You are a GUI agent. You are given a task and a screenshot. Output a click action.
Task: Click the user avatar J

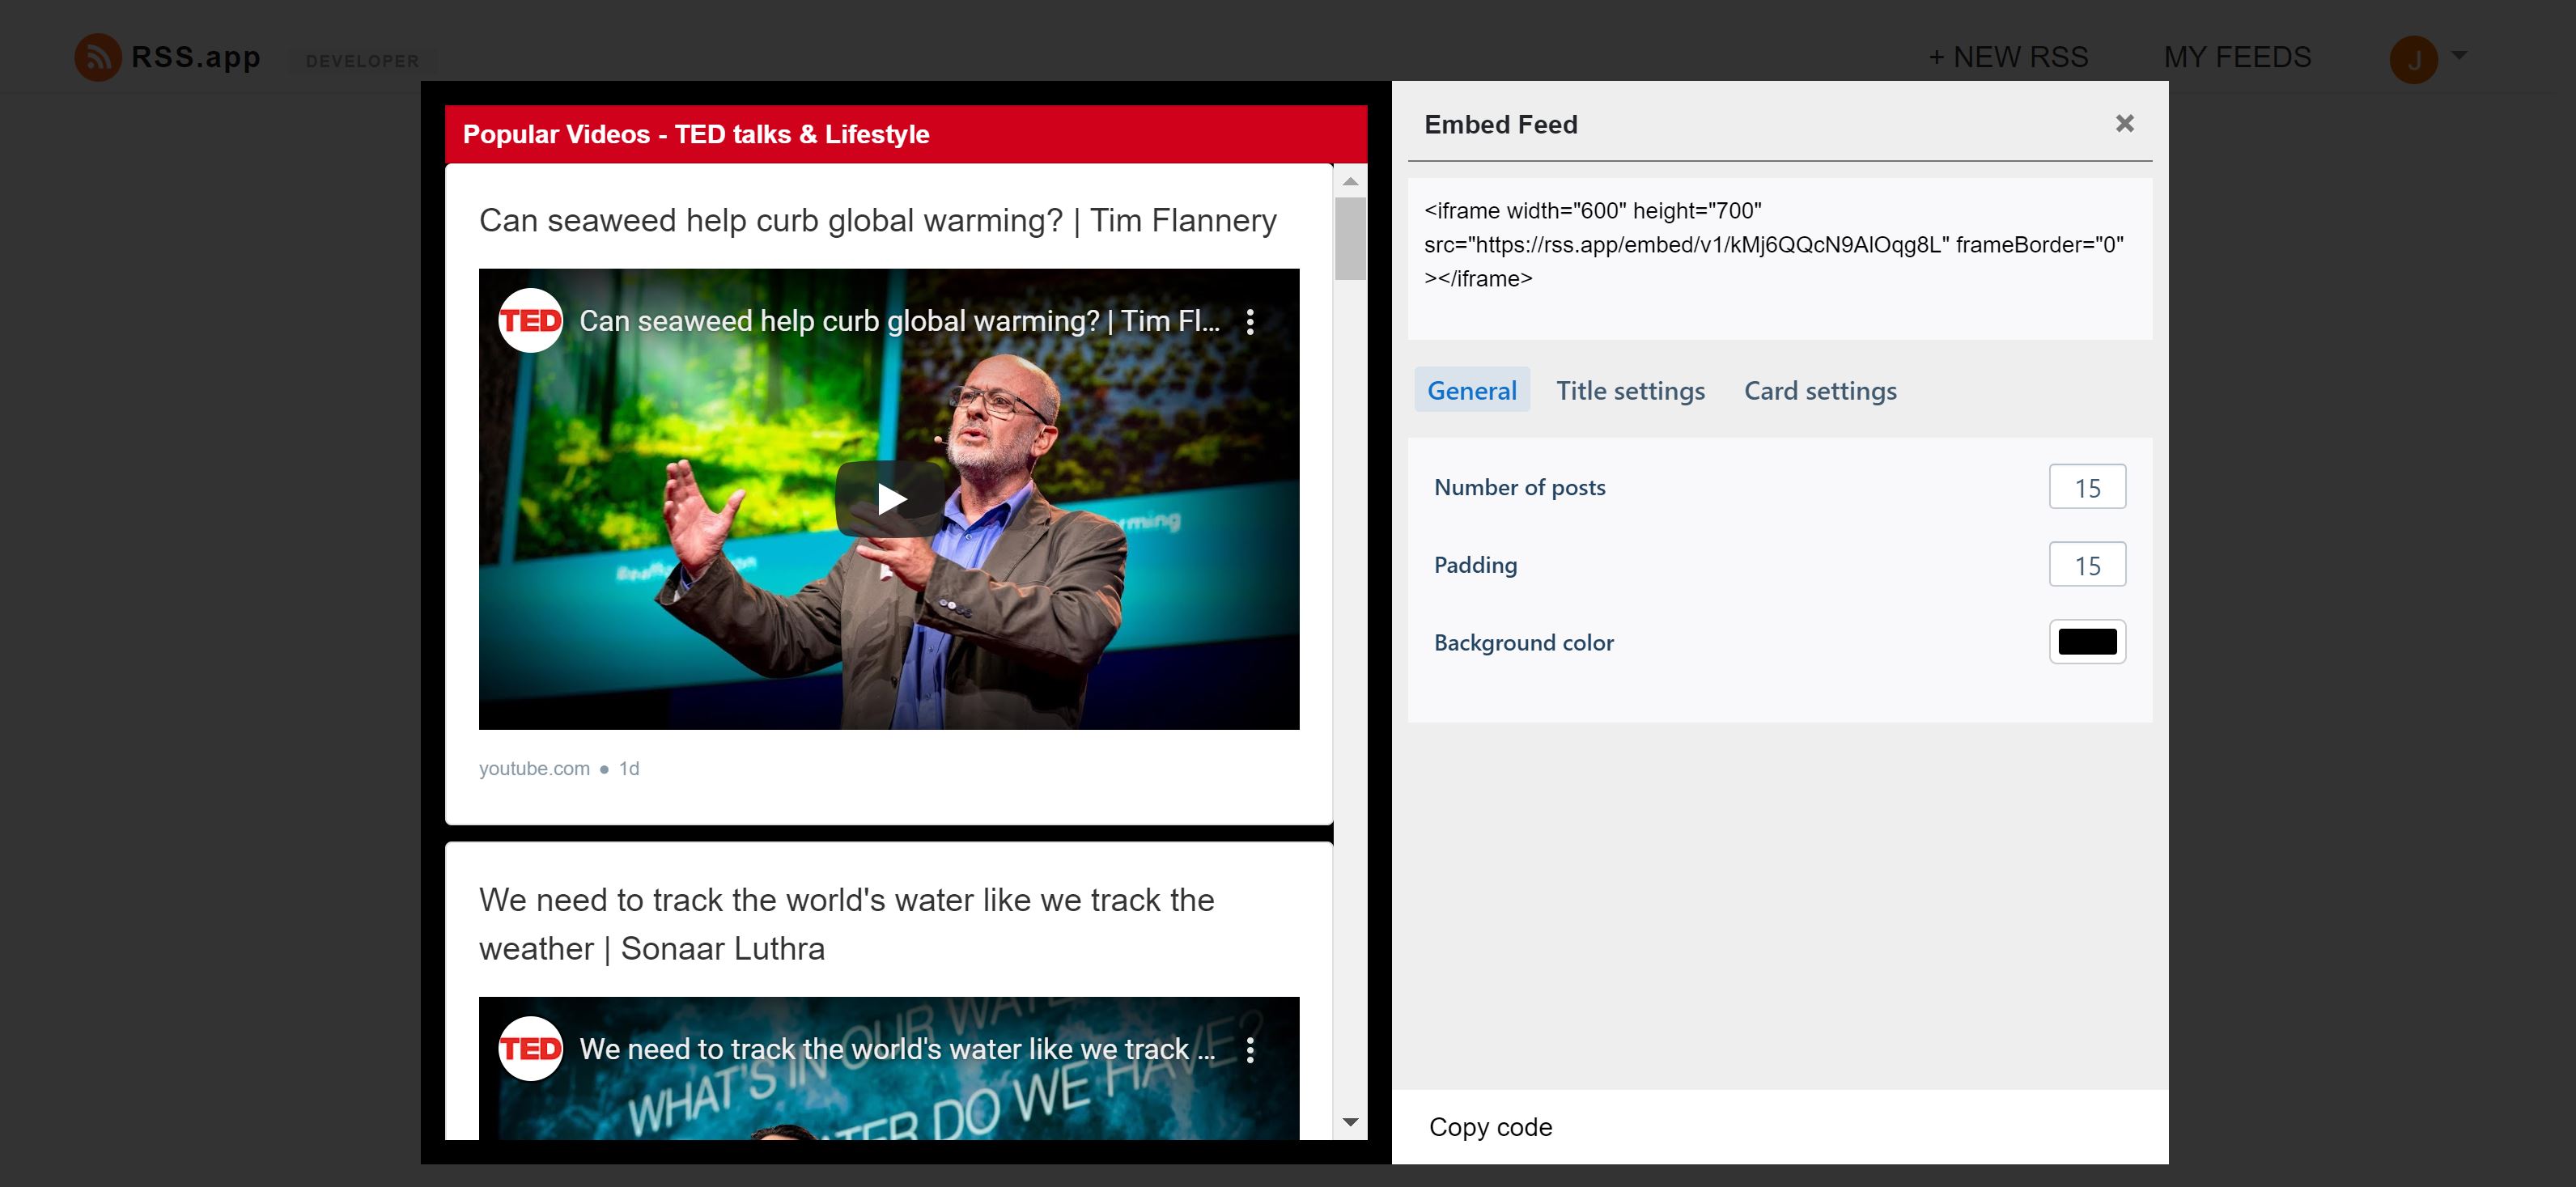(2413, 60)
